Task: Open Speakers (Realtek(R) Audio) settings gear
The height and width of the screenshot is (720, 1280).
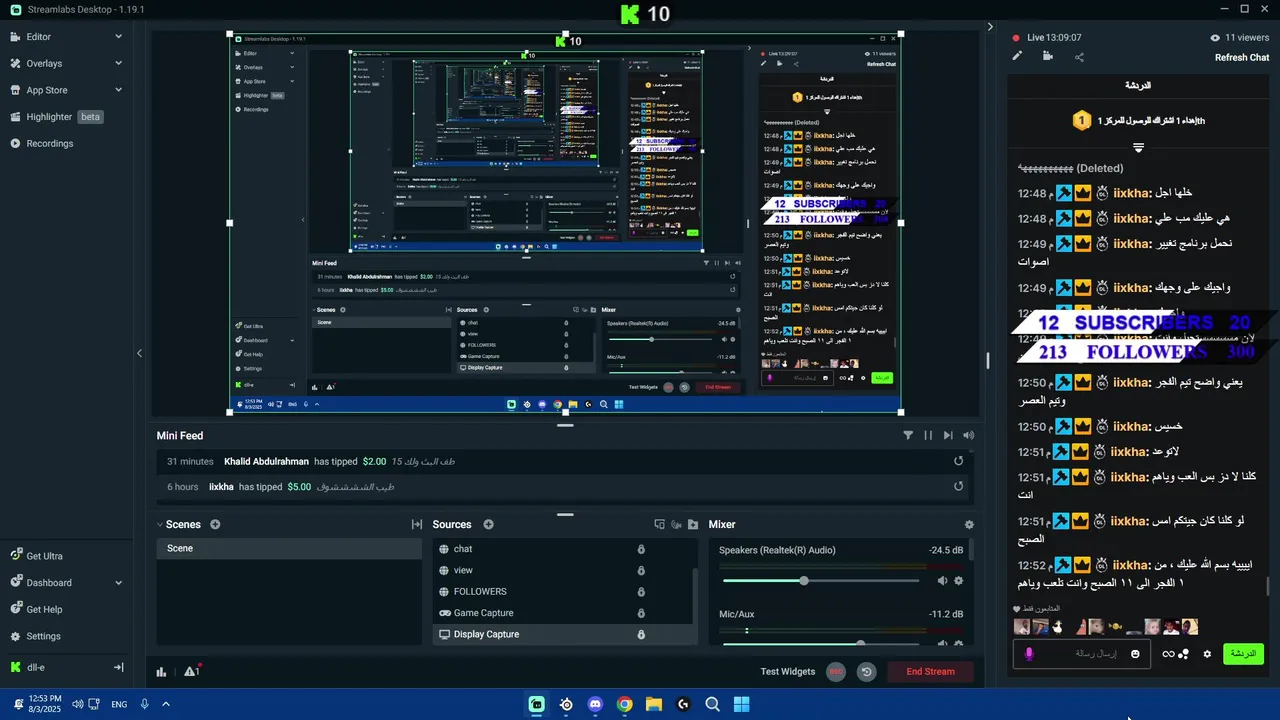Action: (x=959, y=581)
